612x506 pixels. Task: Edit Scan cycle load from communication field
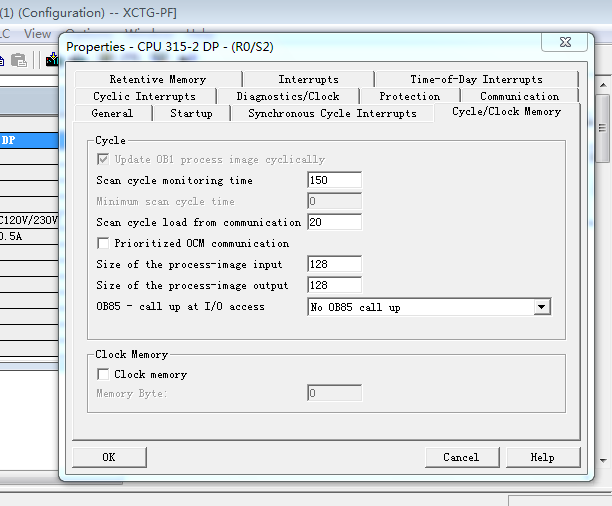(334, 222)
